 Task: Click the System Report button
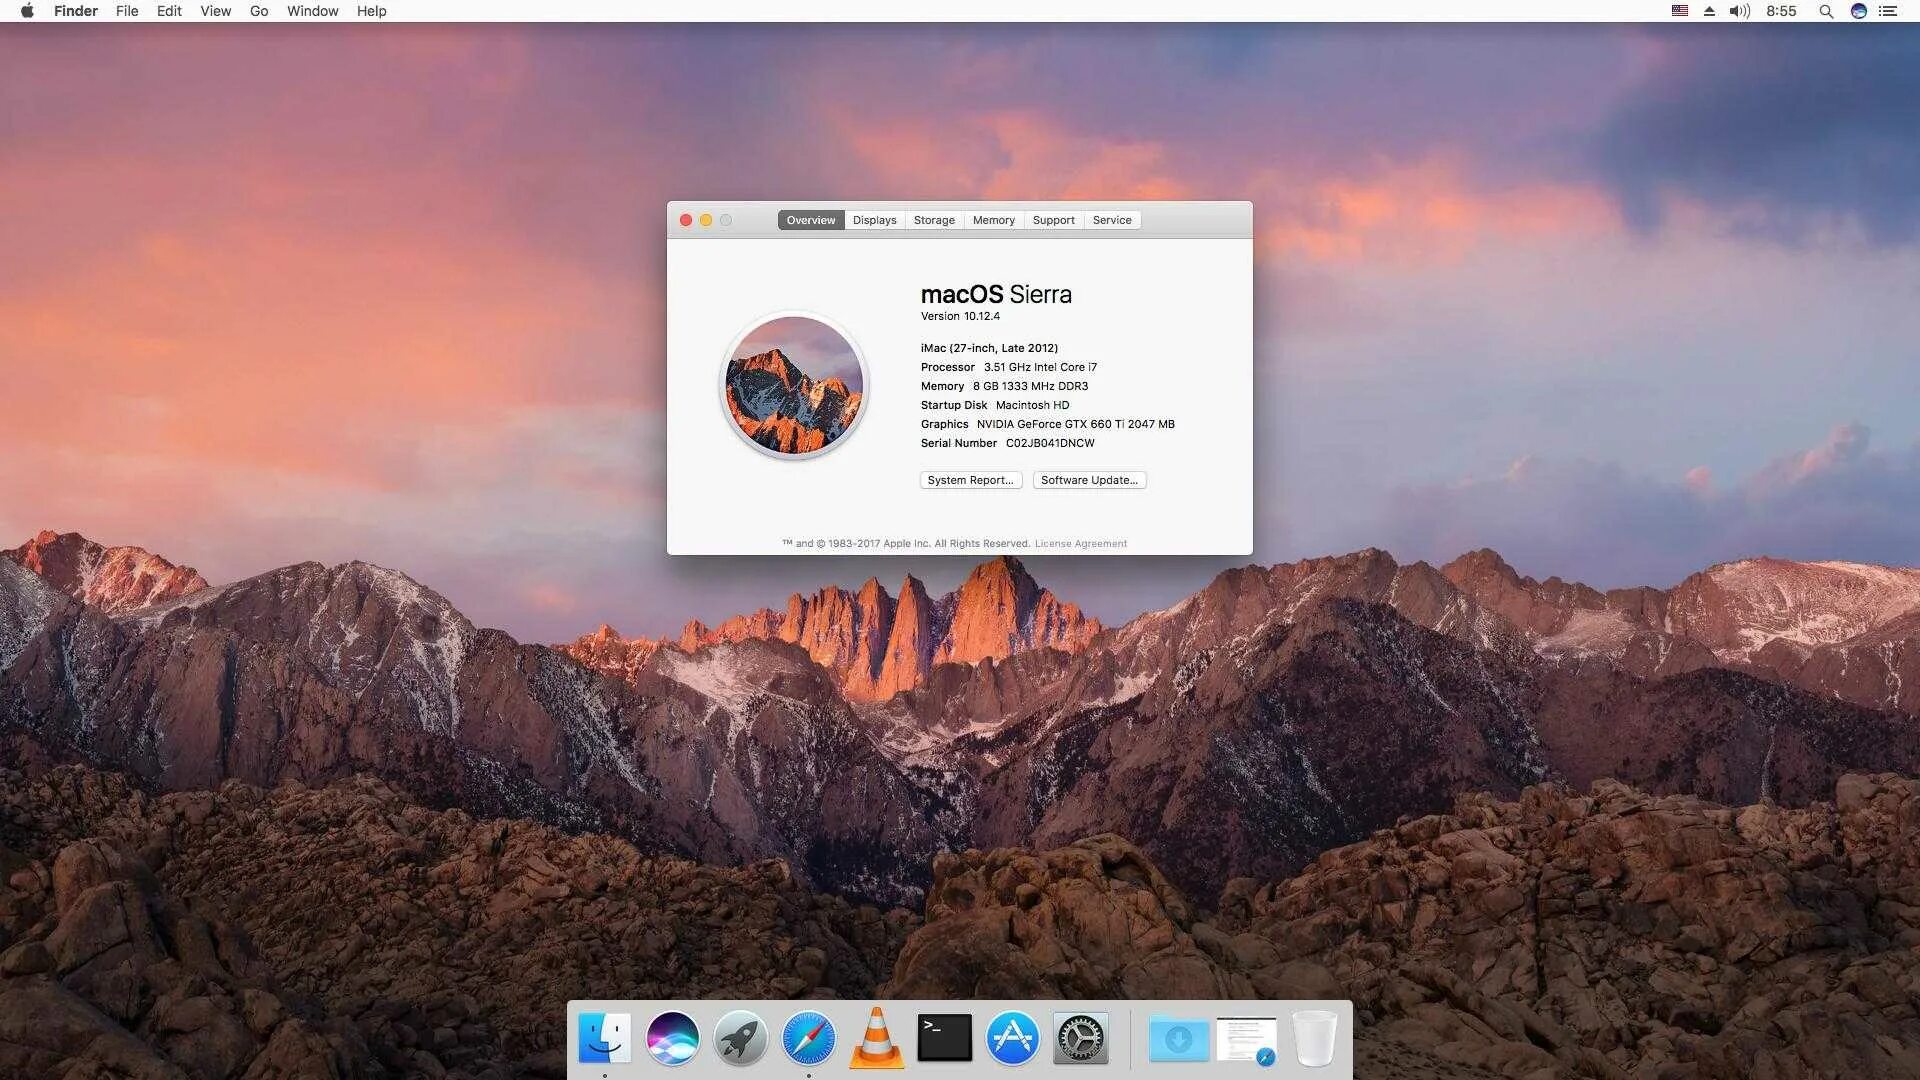(x=971, y=479)
